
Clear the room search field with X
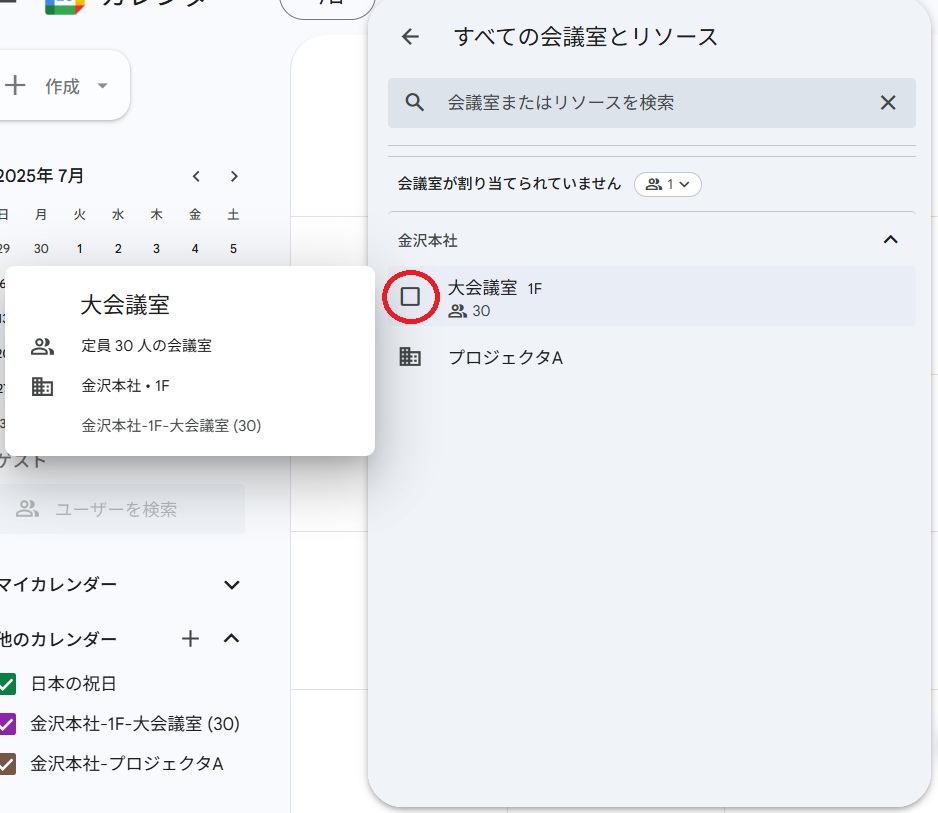coord(888,102)
